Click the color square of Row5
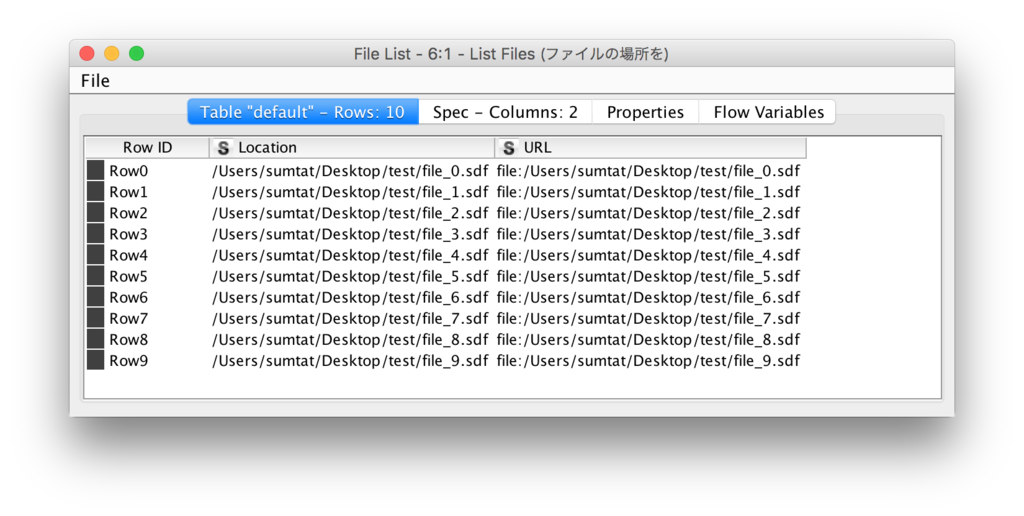This screenshot has height=516, width=1024. [x=95, y=276]
